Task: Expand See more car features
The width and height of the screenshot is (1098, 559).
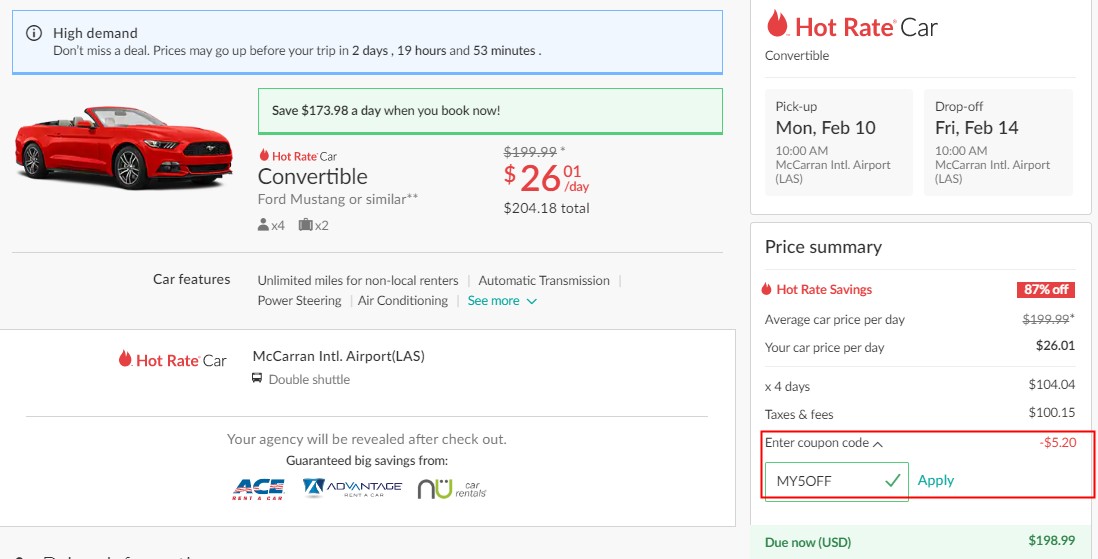Action: pyautogui.click(x=502, y=301)
